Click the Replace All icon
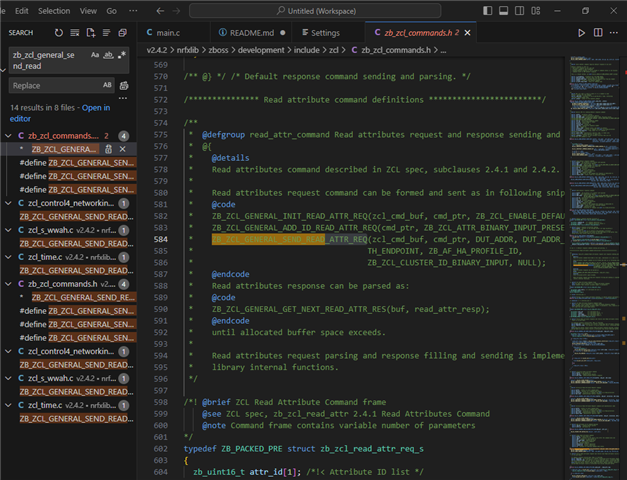Viewport: 627px width, 480px height. (123, 86)
